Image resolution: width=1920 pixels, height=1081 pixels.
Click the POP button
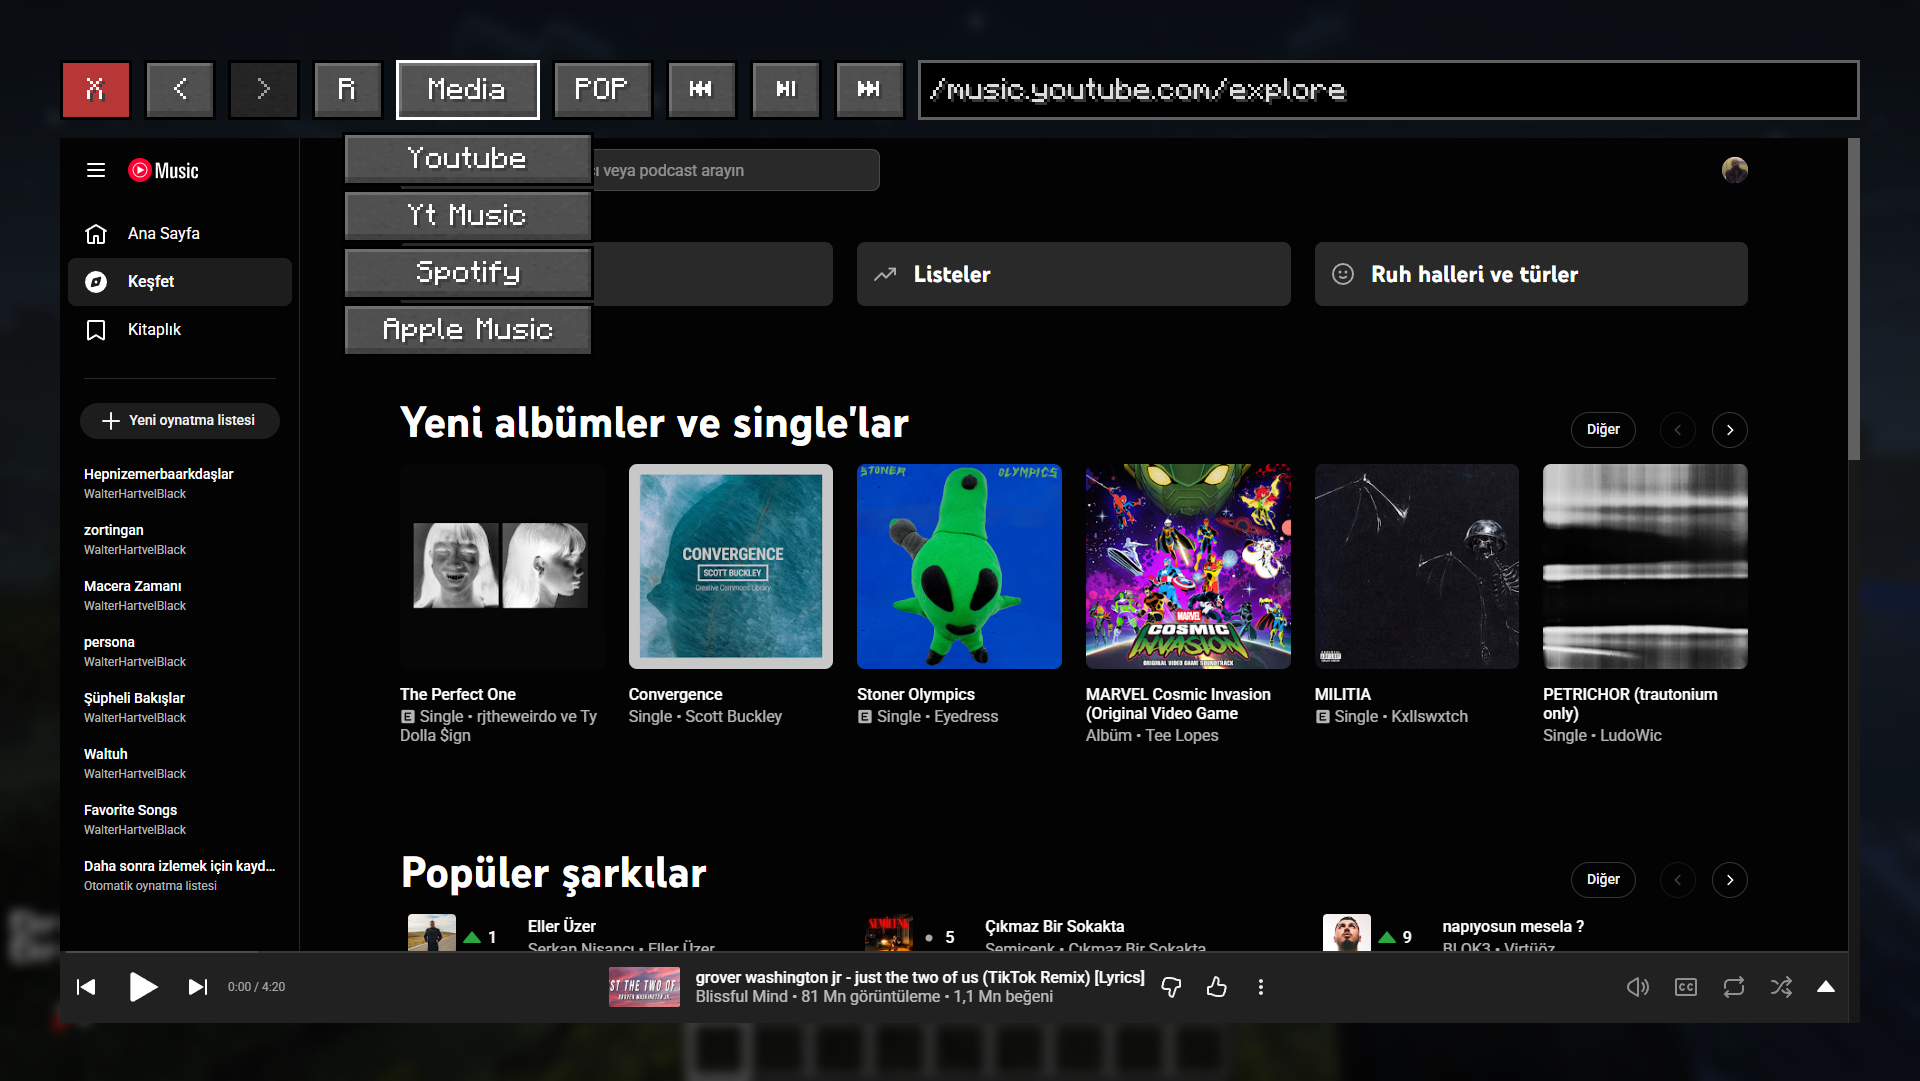click(x=602, y=90)
